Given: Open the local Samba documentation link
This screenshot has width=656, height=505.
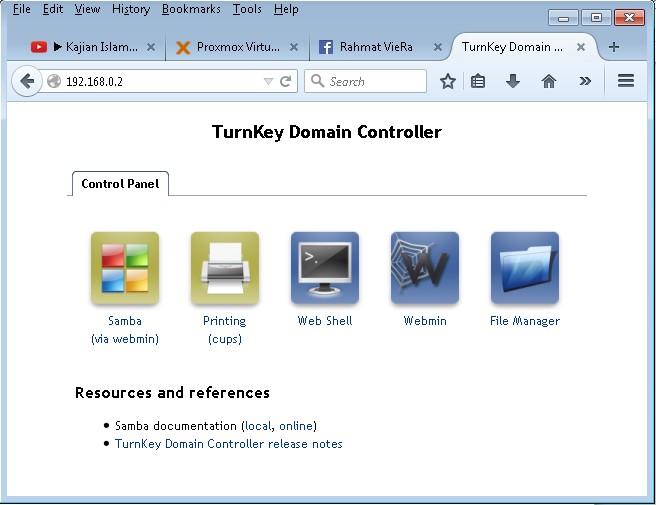Looking at the screenshot, I should point(259,426).
